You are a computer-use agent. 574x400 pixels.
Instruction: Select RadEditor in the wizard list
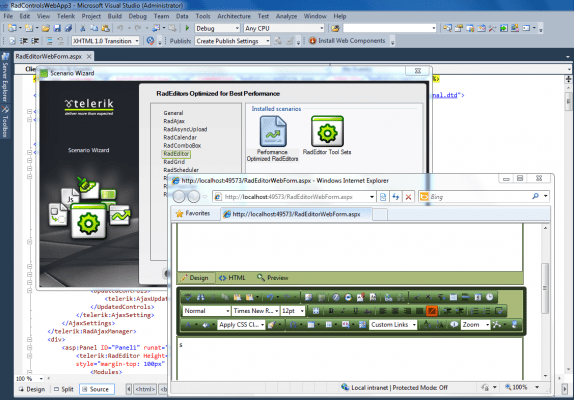pyautogui.click(x=176, y=154)
